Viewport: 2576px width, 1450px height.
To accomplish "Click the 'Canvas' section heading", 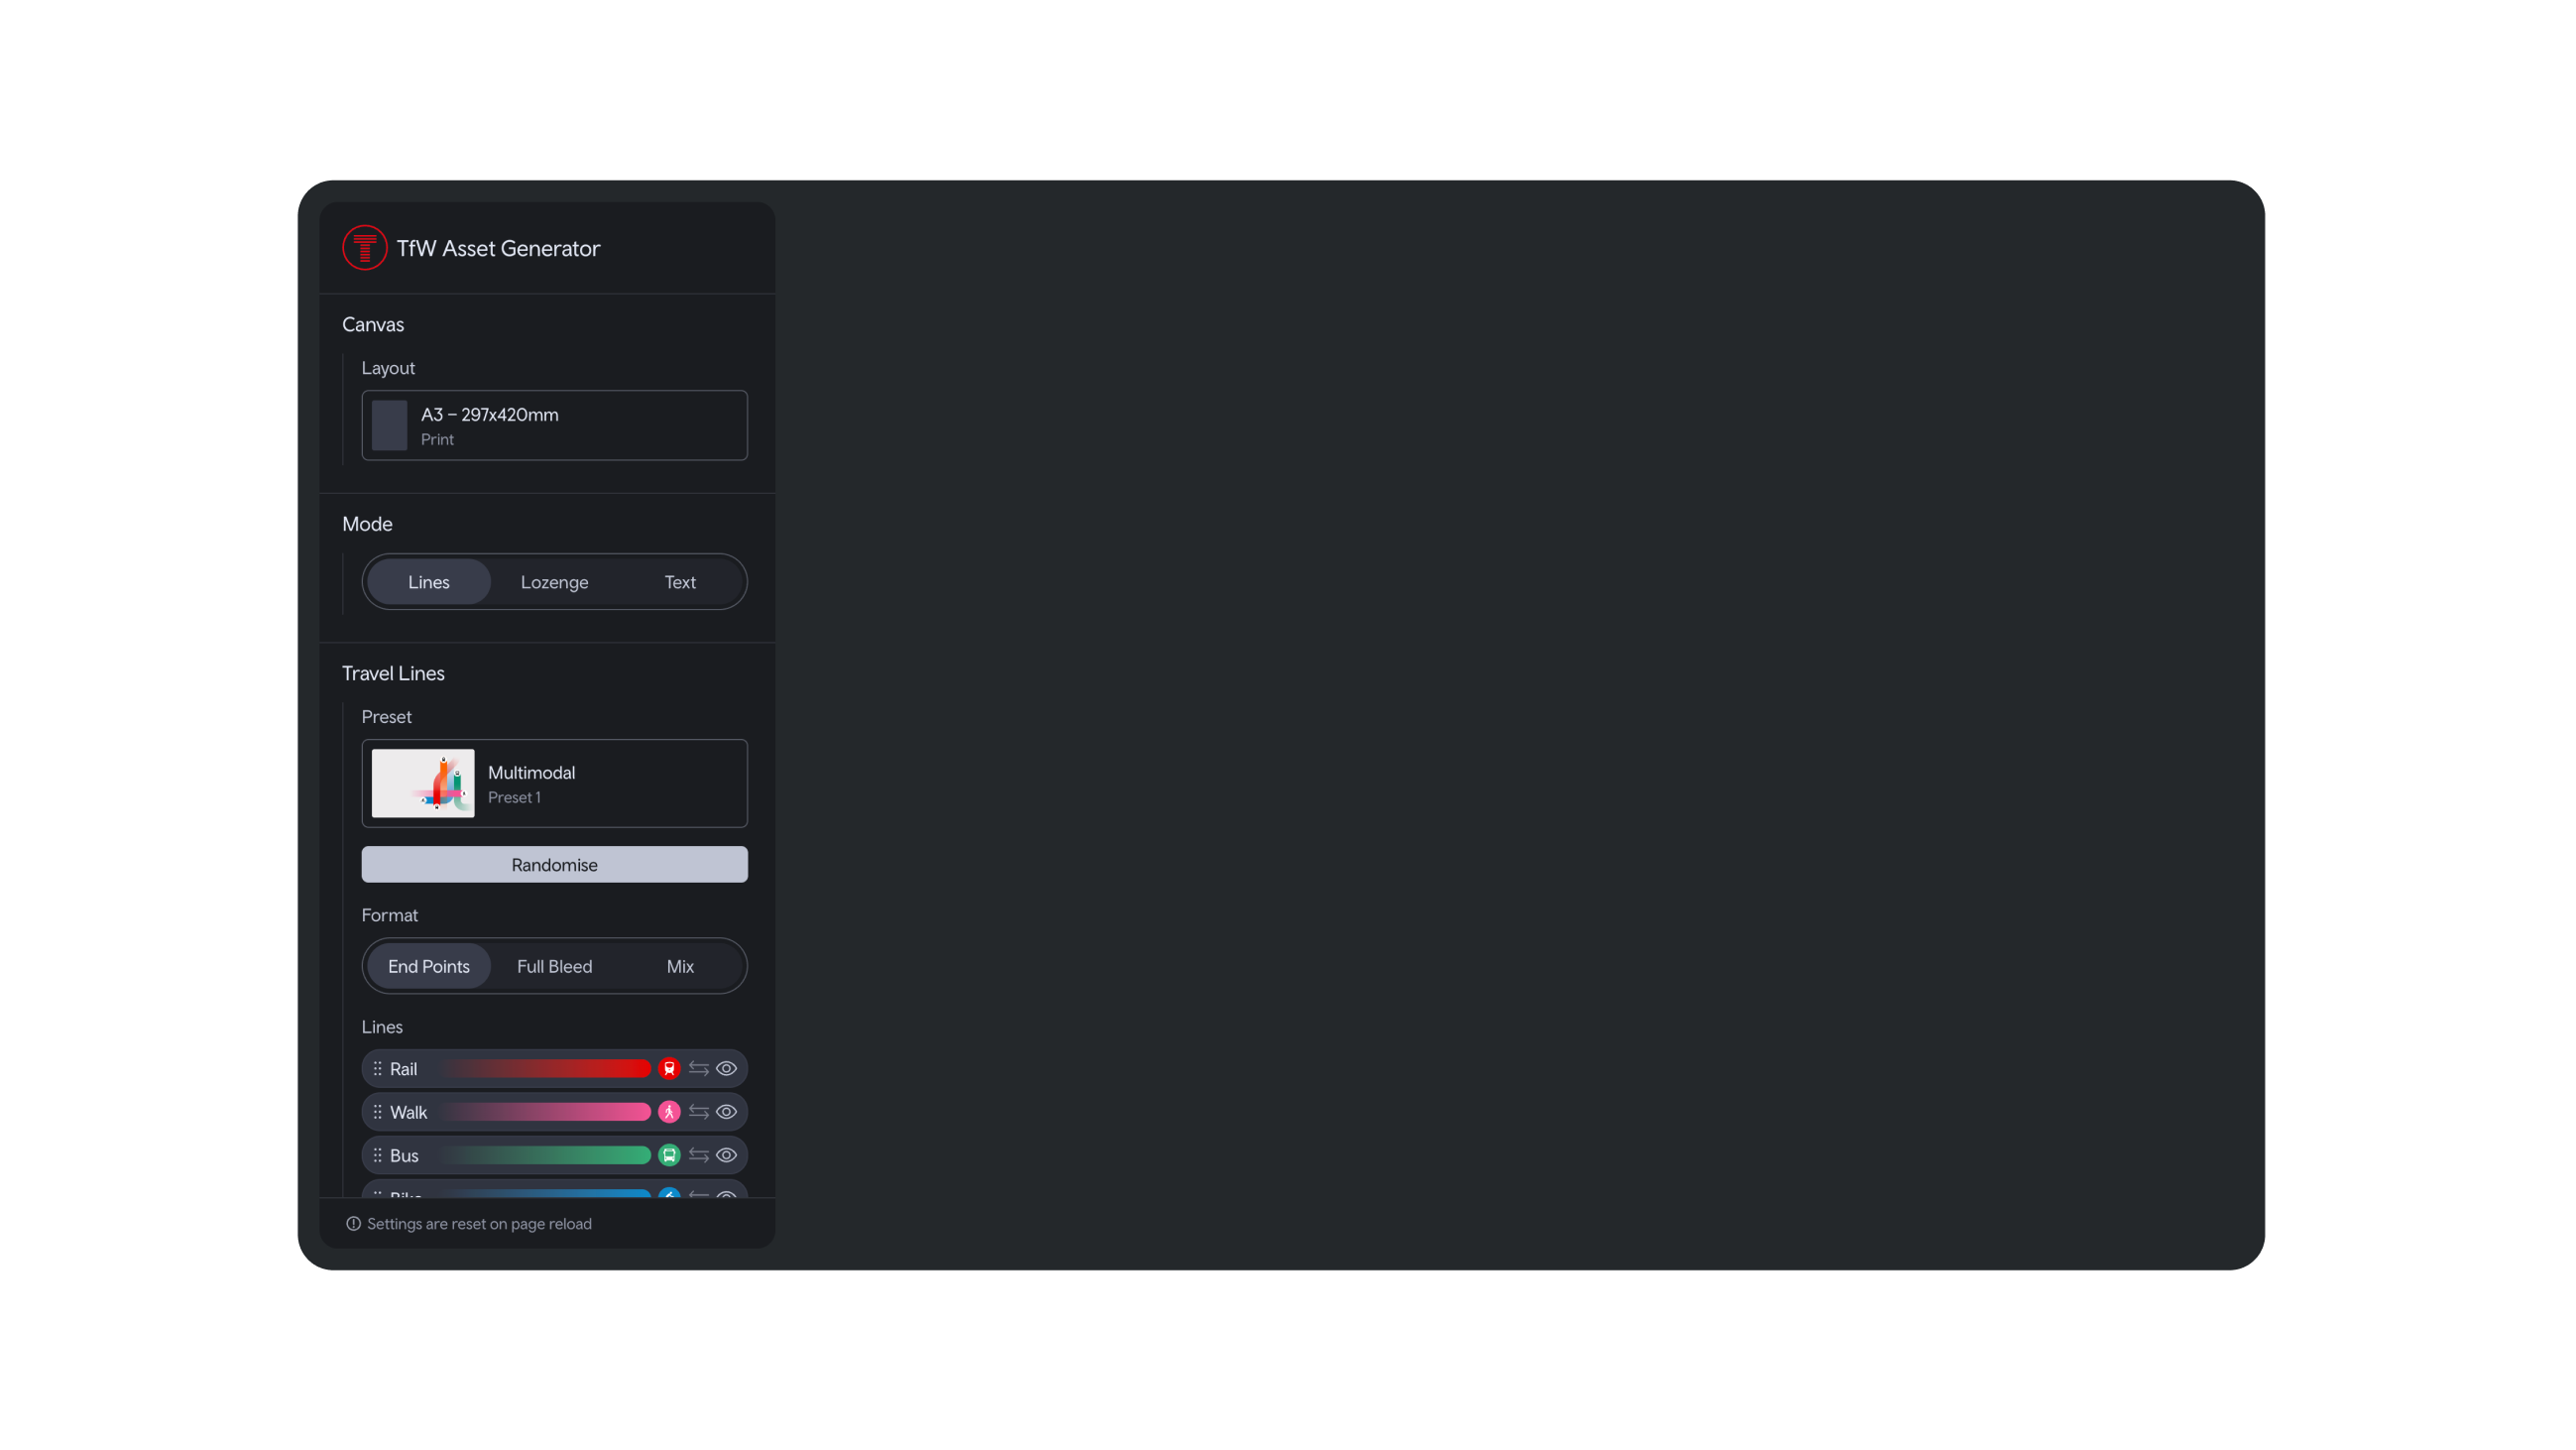I will coord(373,325).
